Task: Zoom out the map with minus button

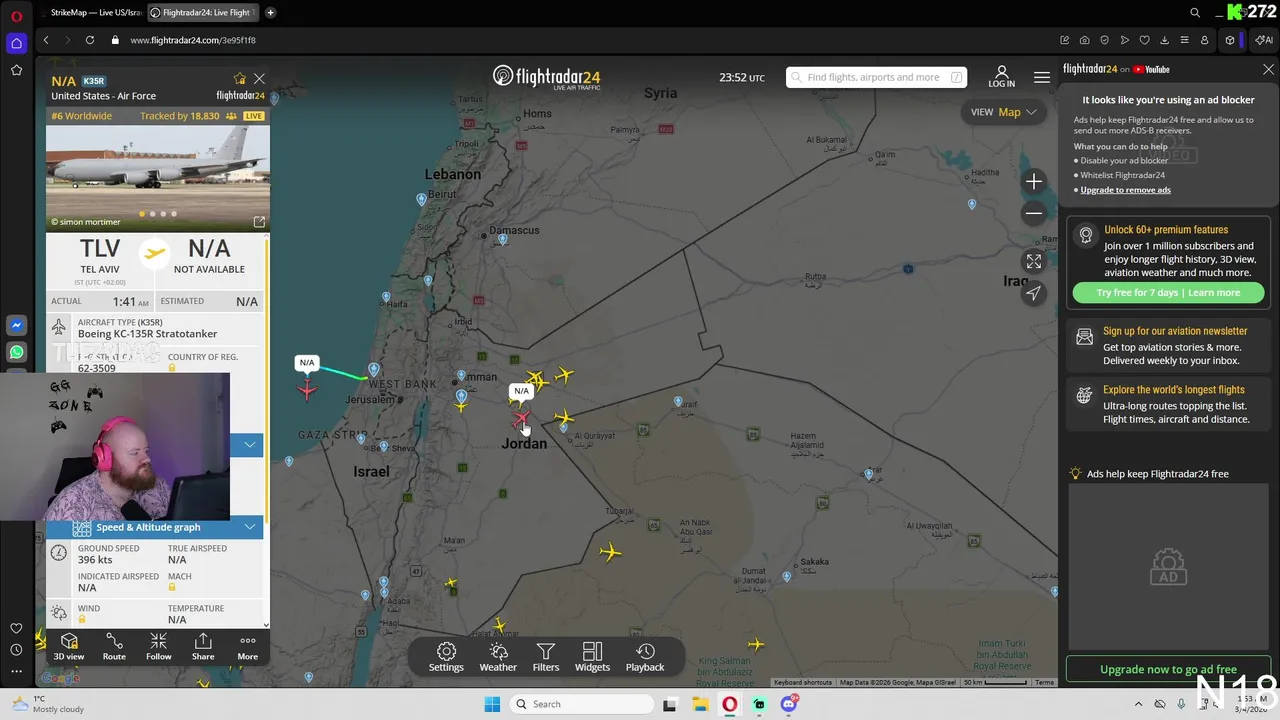Action: click(x=1034, y=213)
